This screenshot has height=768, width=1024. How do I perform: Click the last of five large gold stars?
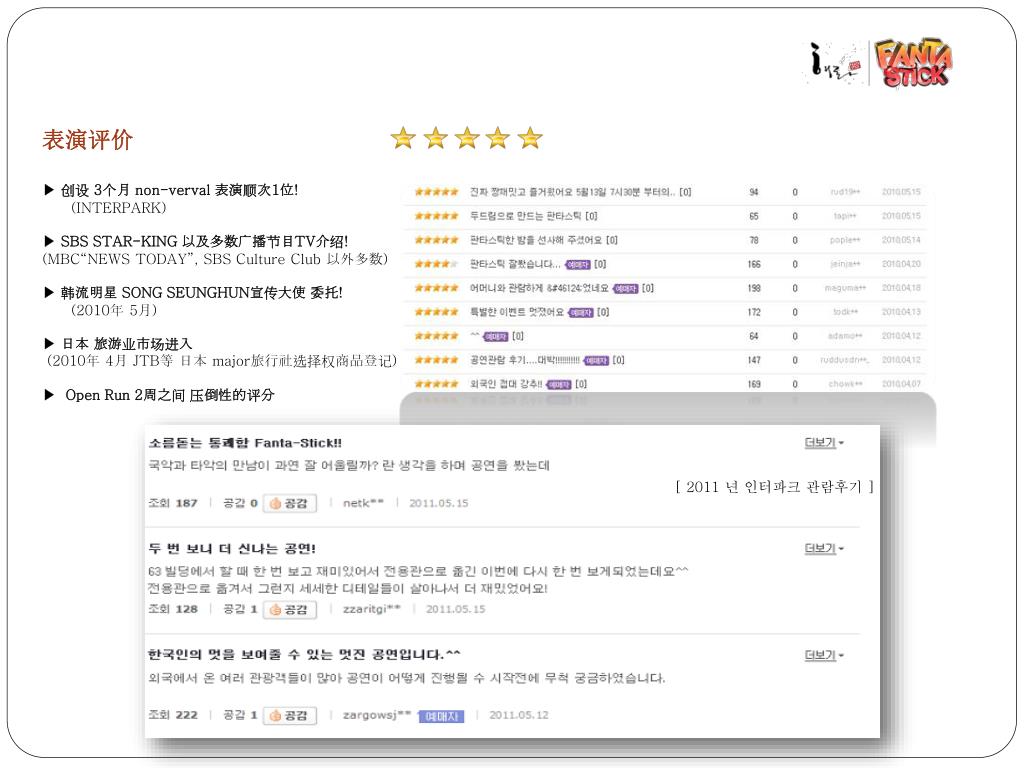click(530, 138)
